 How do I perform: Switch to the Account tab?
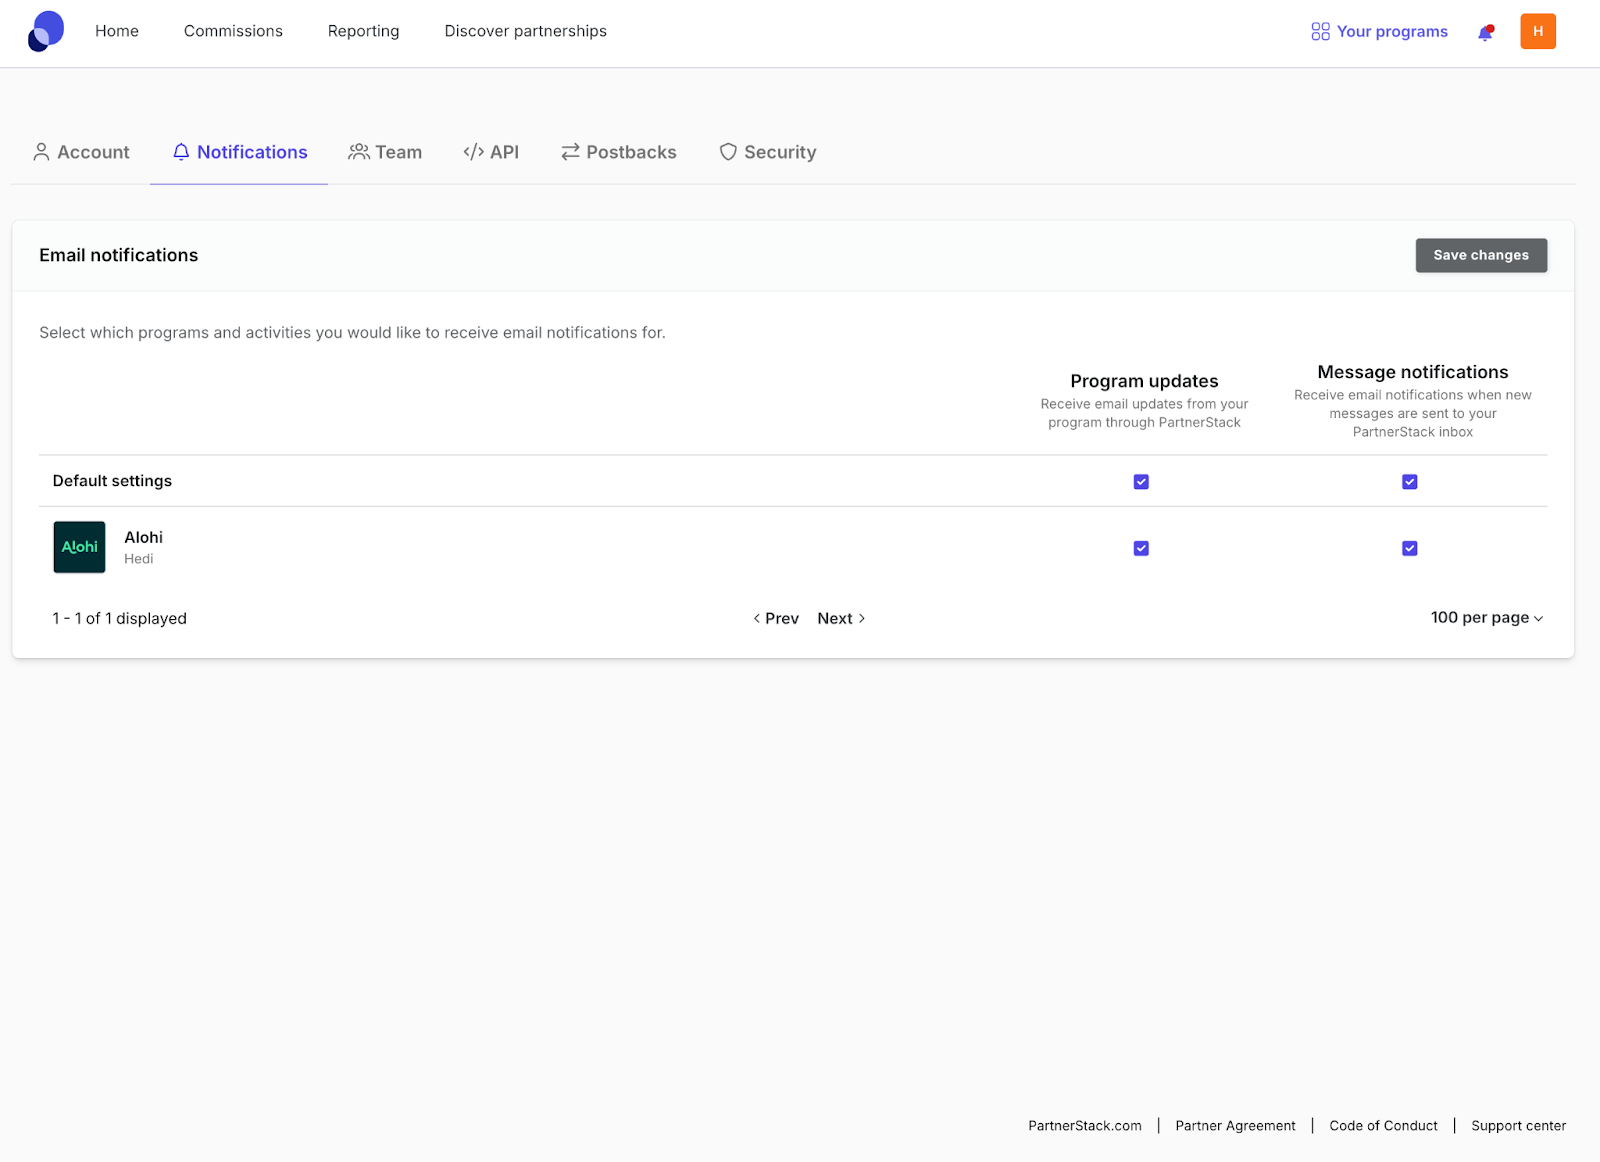pos(82,152)
